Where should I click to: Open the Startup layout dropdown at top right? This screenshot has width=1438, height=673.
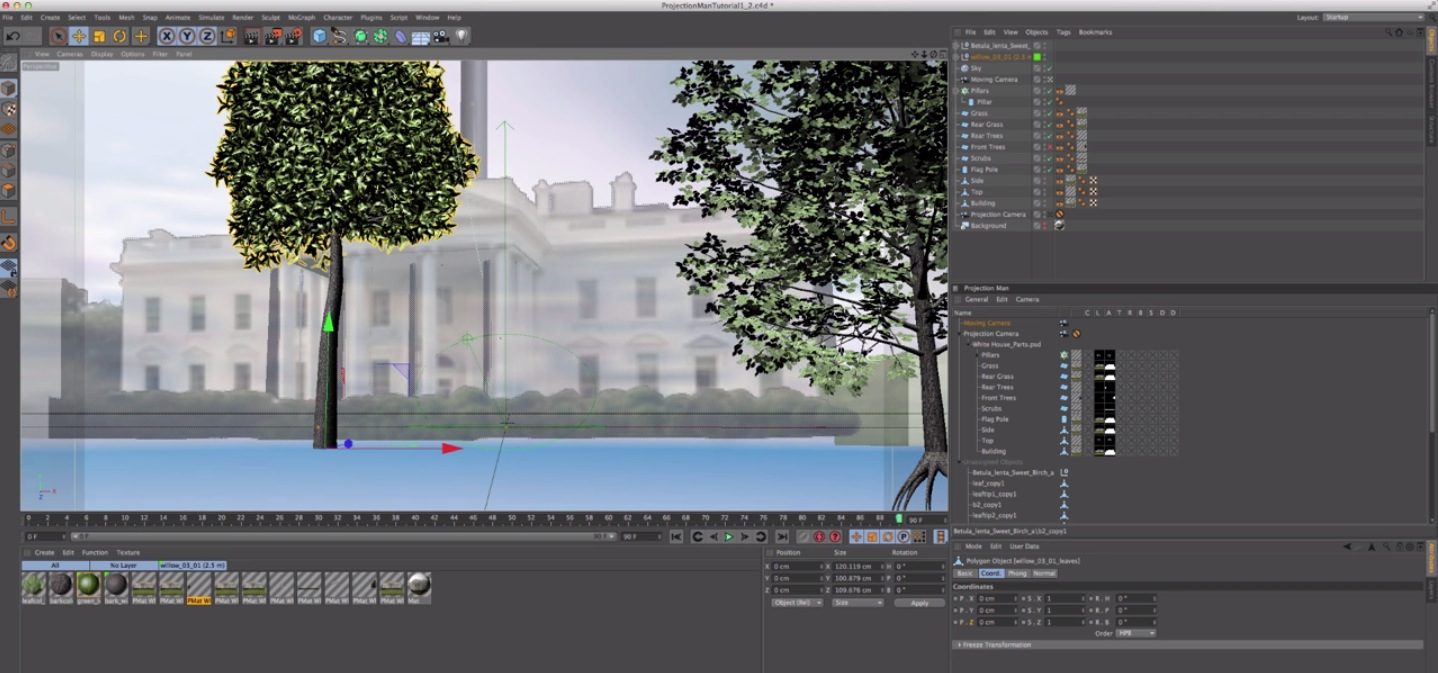[x=1399, y=17]
